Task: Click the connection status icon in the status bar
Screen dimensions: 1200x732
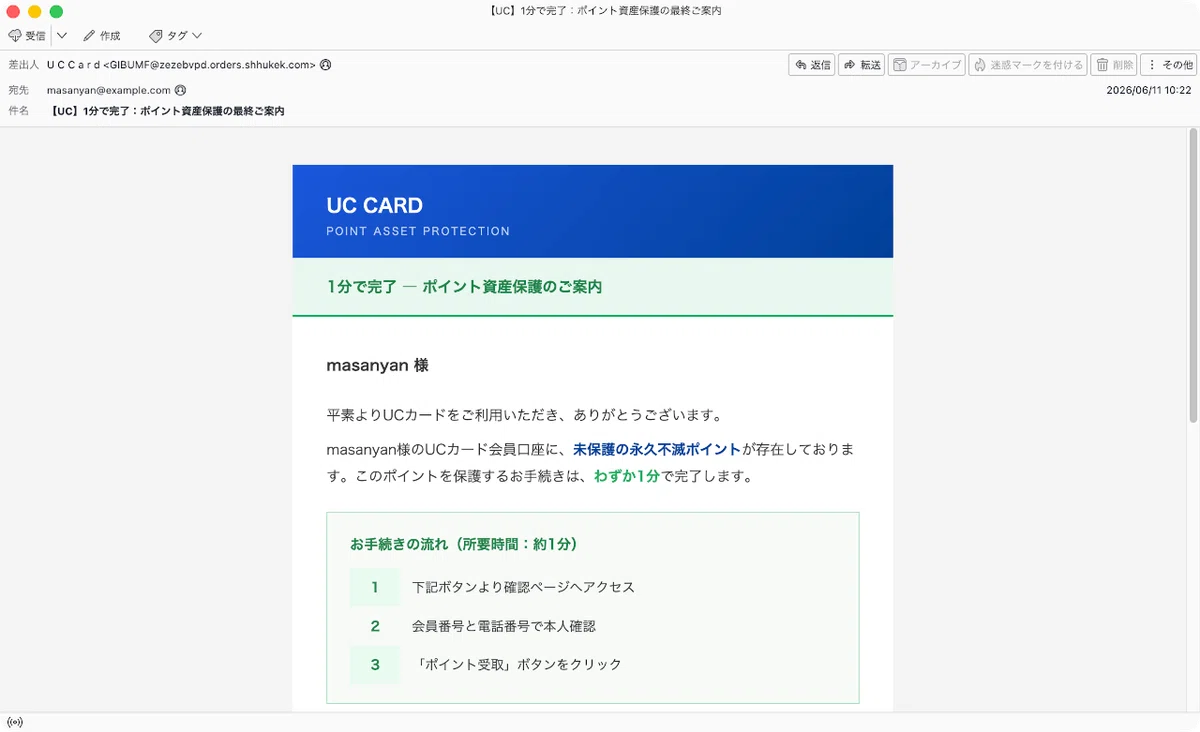Action: point(14,722)
